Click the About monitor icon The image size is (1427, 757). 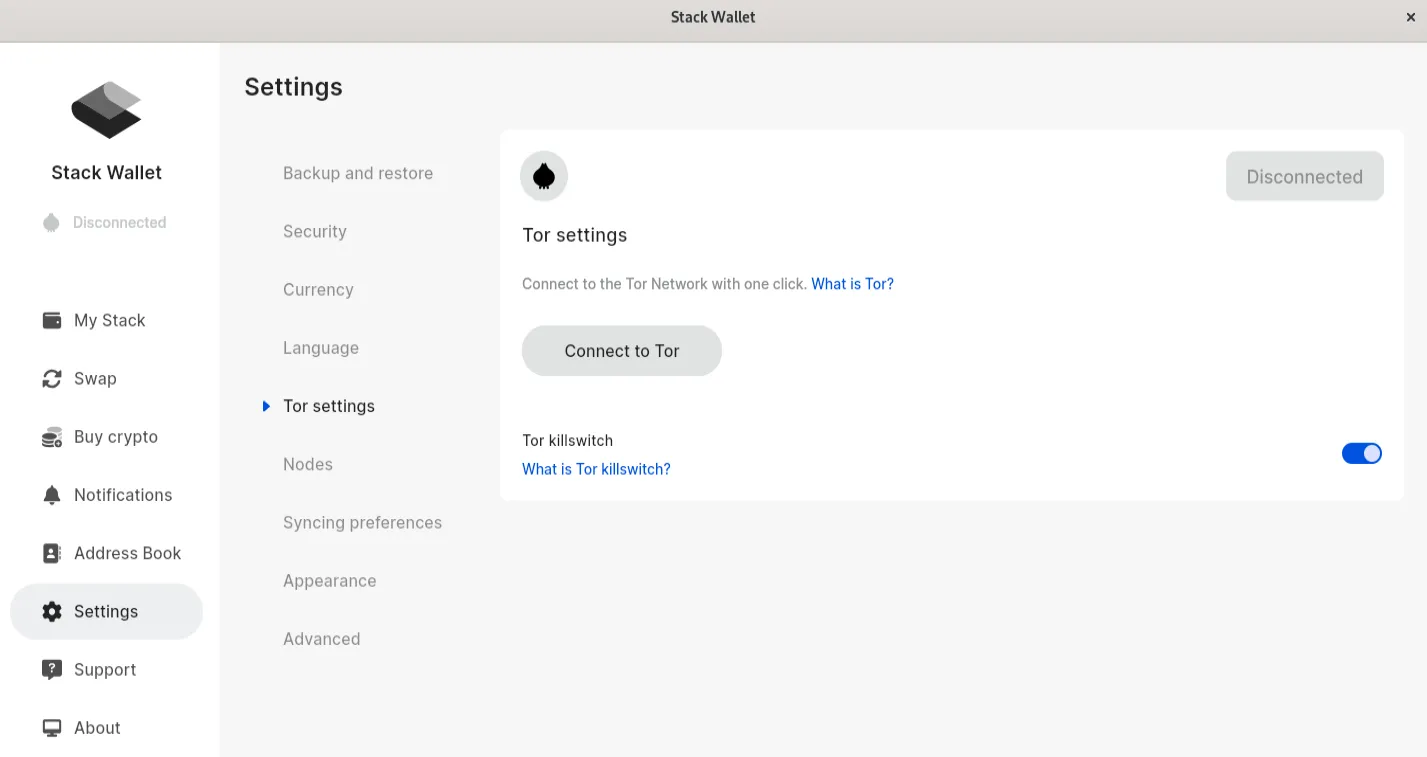click(x=52, y=728)
